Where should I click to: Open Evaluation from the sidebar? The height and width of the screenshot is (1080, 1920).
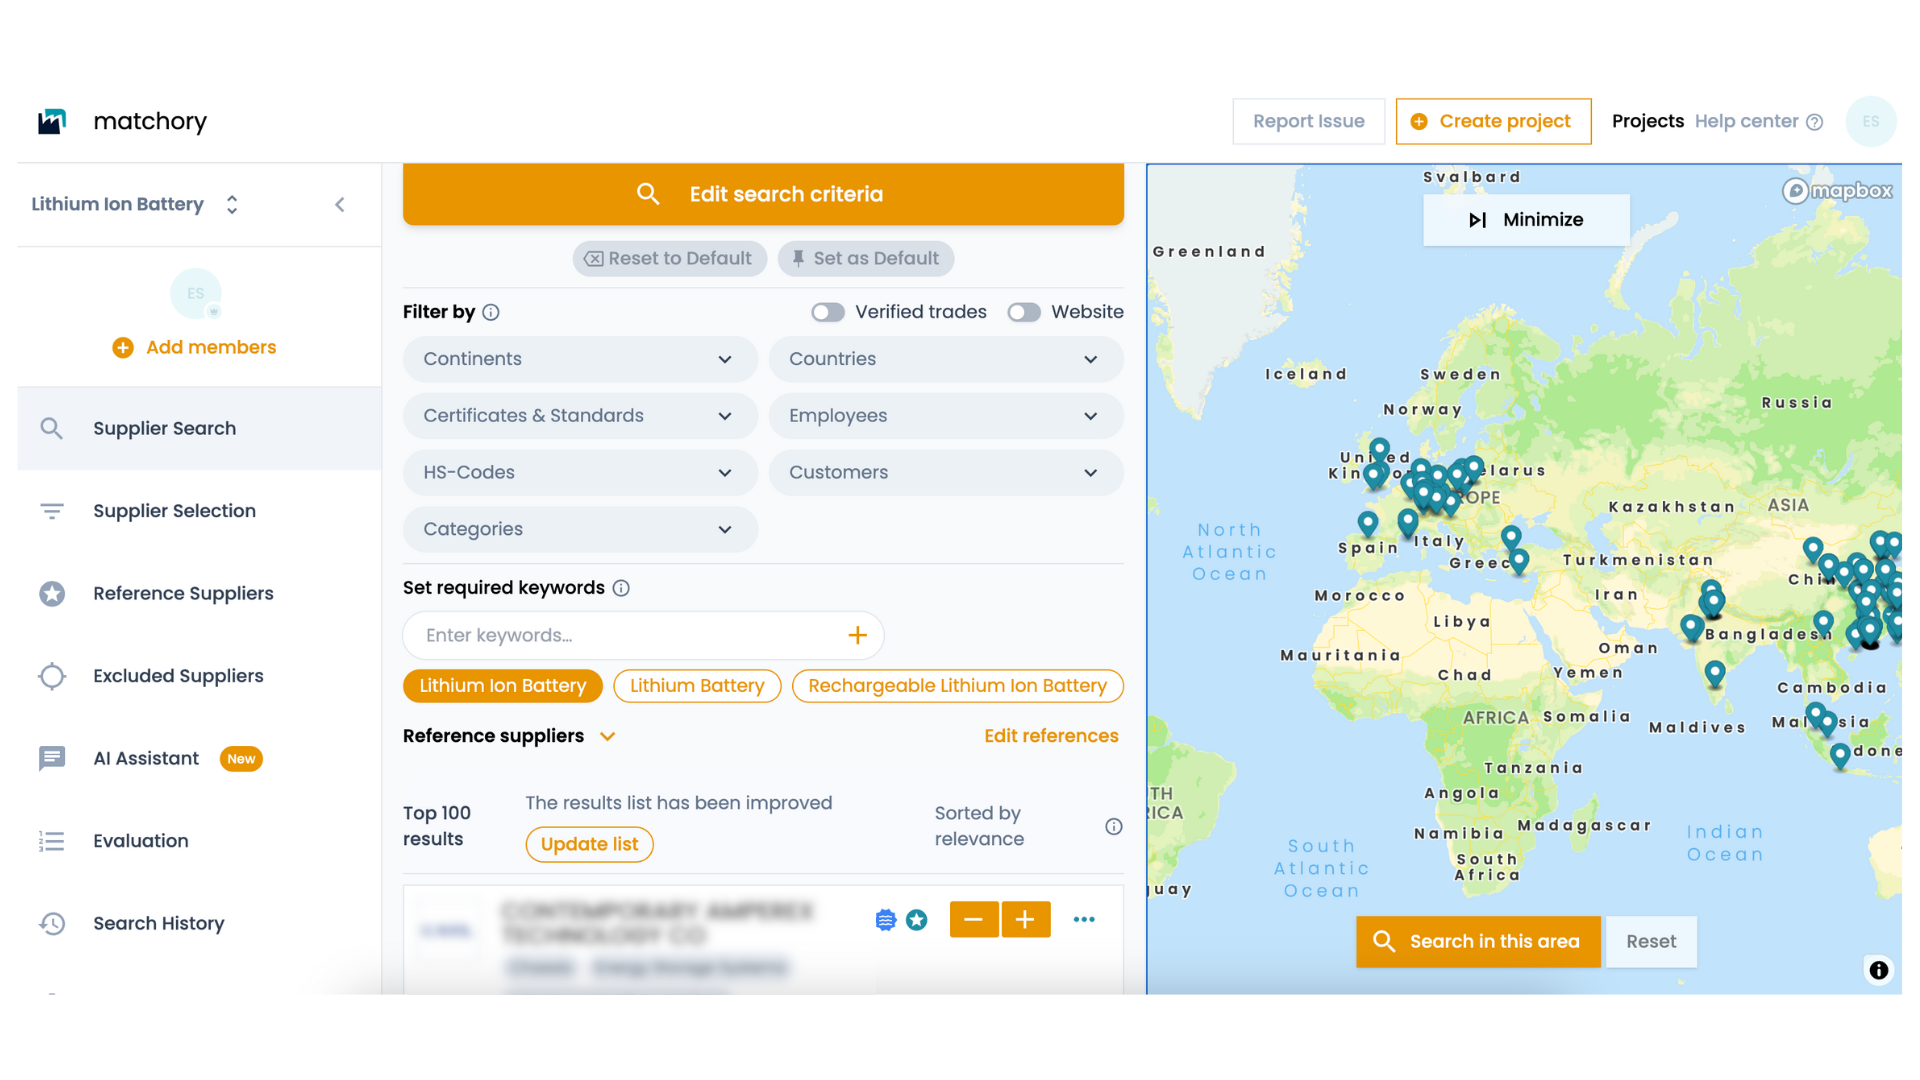[x=140, y=841]
